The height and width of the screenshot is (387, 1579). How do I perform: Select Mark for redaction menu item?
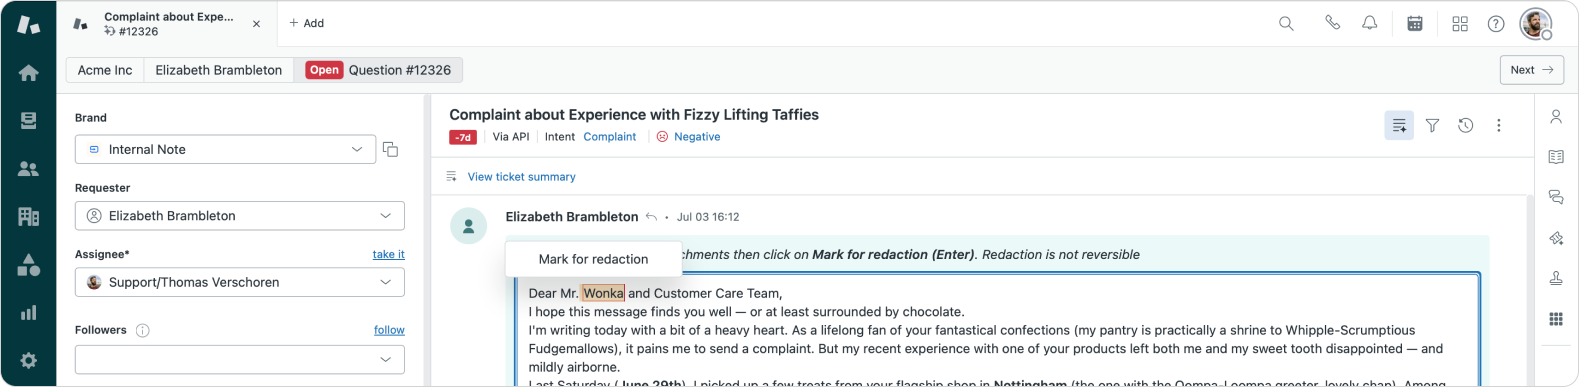pos(593,259)
